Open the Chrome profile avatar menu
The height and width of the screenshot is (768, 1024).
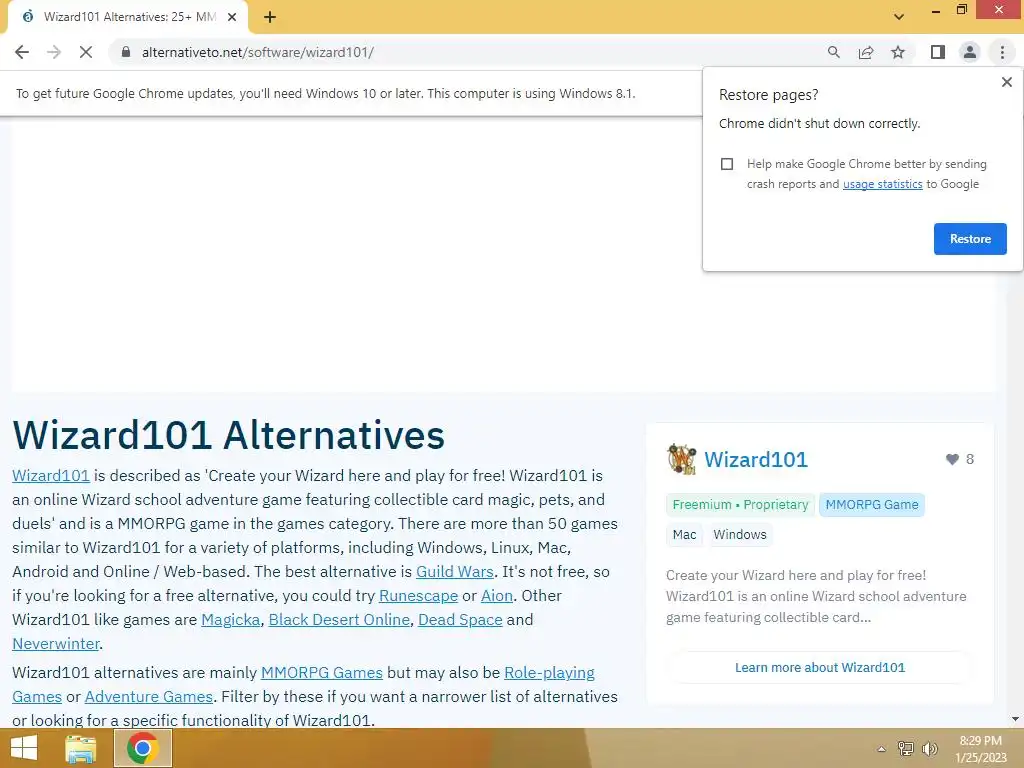[x=970, y=52]
